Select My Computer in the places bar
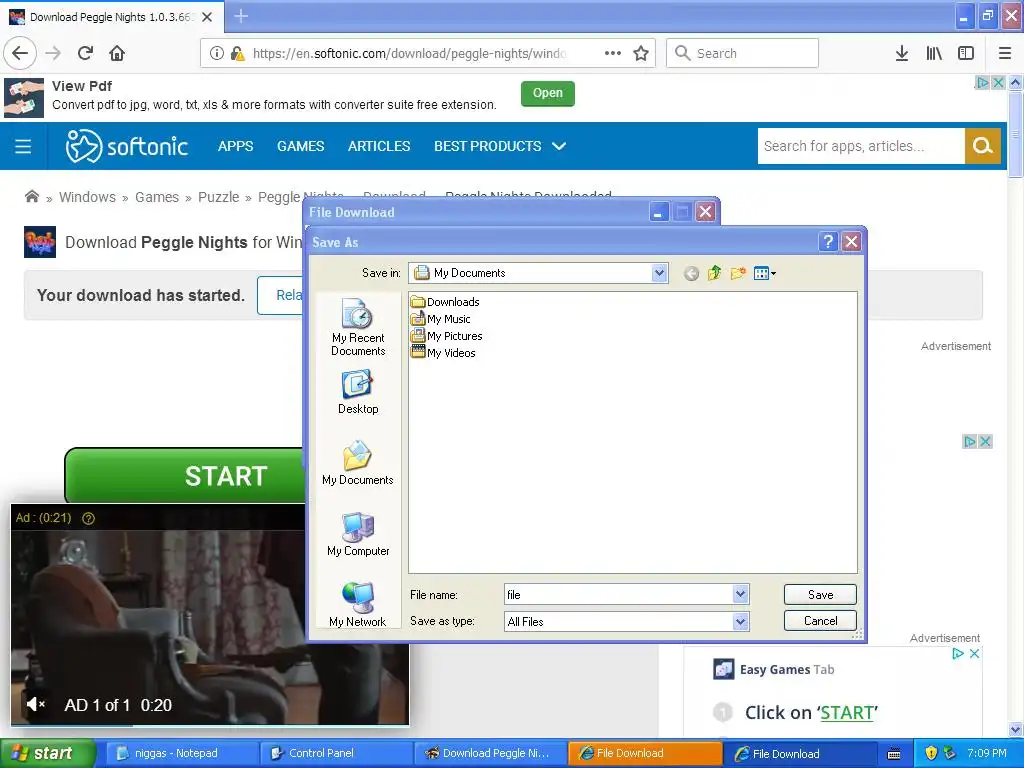Image resolution: width=1024 pixels, height=768 pixels. pyautogui.click(x=358, y=534)
